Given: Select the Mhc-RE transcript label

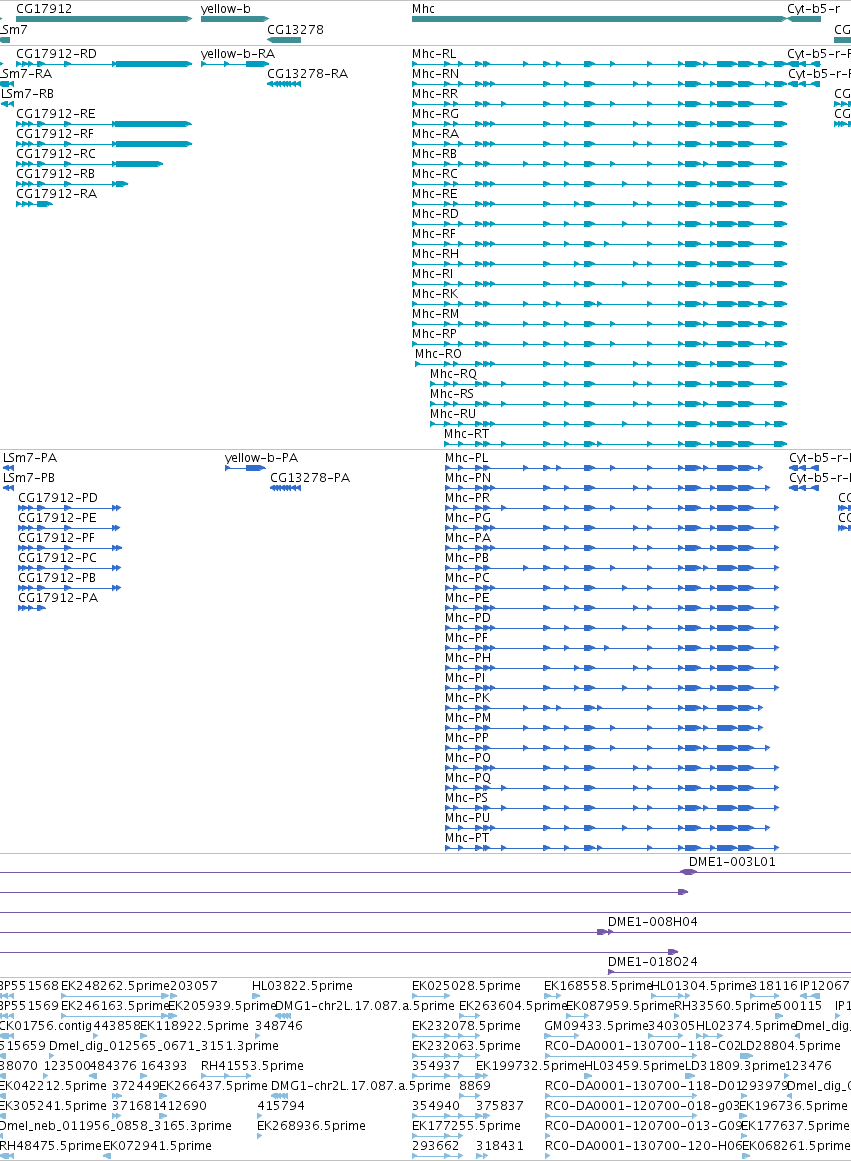Looking at the screenshot, I should point(435,194).
